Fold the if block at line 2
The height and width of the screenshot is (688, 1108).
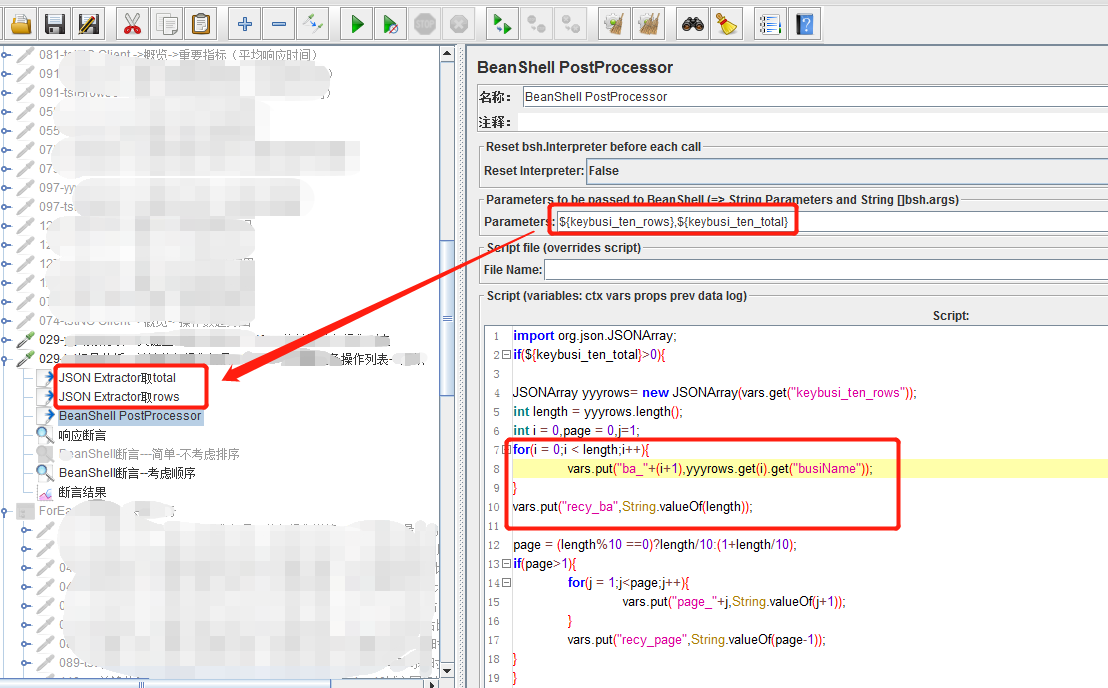point(506,355)
